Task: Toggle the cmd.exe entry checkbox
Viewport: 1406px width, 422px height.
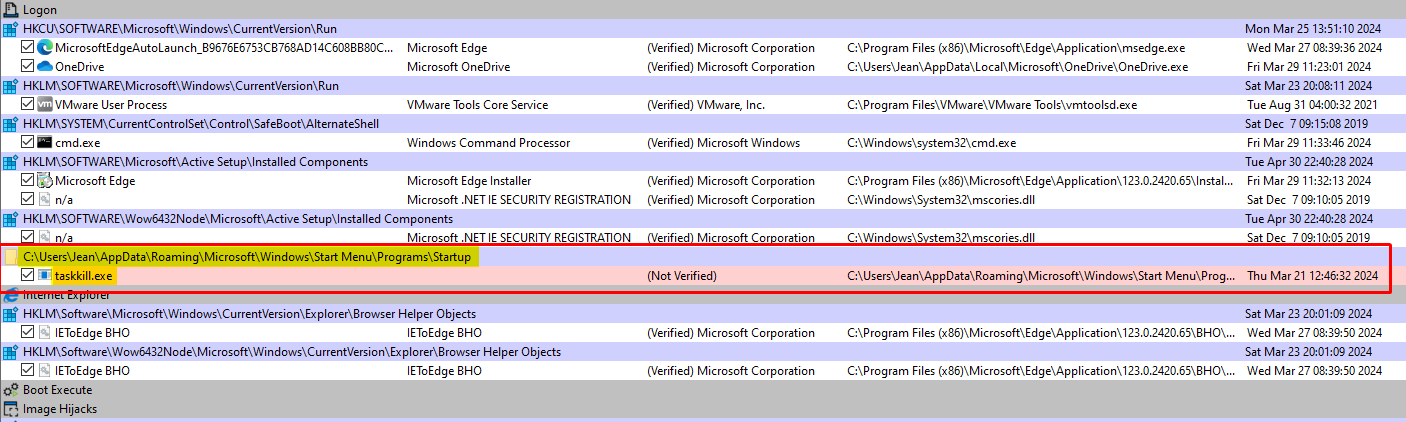Action: tap(28, 142)
